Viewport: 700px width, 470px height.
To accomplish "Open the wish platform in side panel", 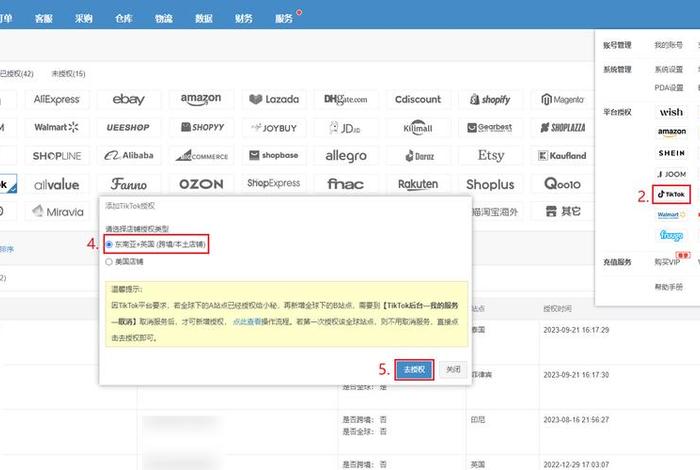I will 671,112.
